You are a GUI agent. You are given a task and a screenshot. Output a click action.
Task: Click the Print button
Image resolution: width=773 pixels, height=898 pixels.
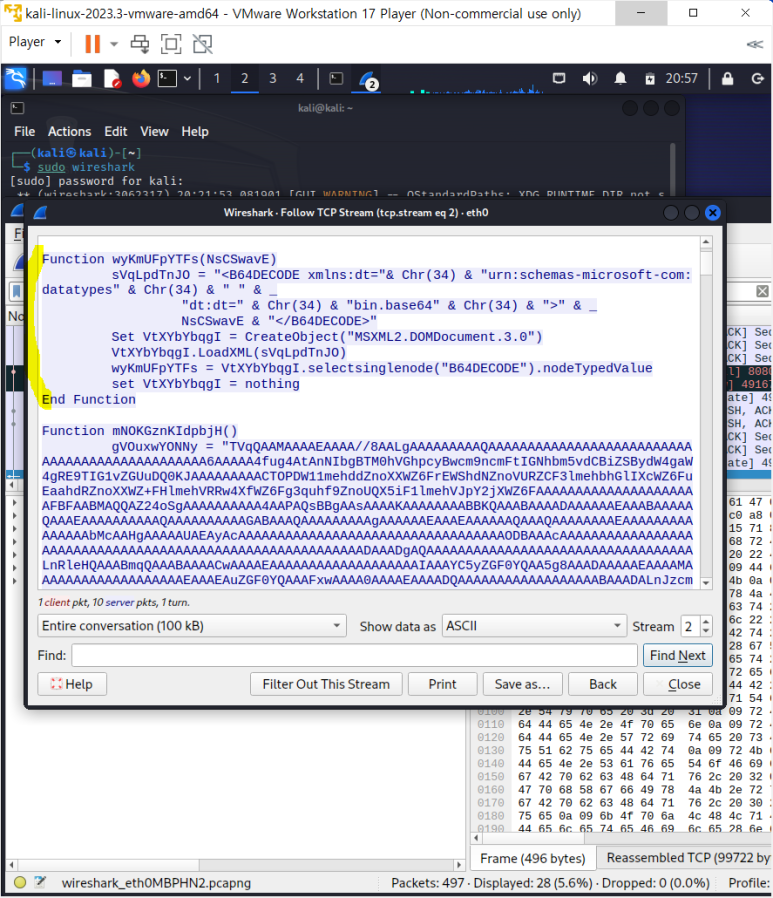coord(442,684)
